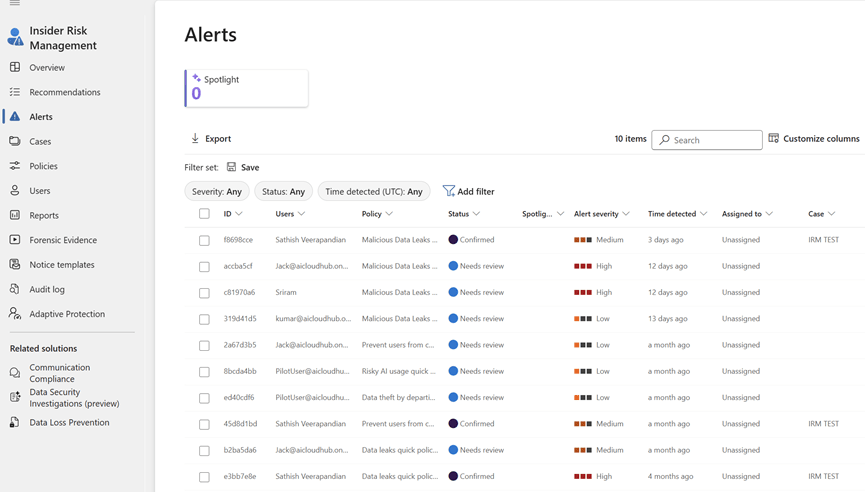Click the Adaptive Protection sidebar icon
The width and height of the screenshot is (865, 492).
[x=15, y=314]
